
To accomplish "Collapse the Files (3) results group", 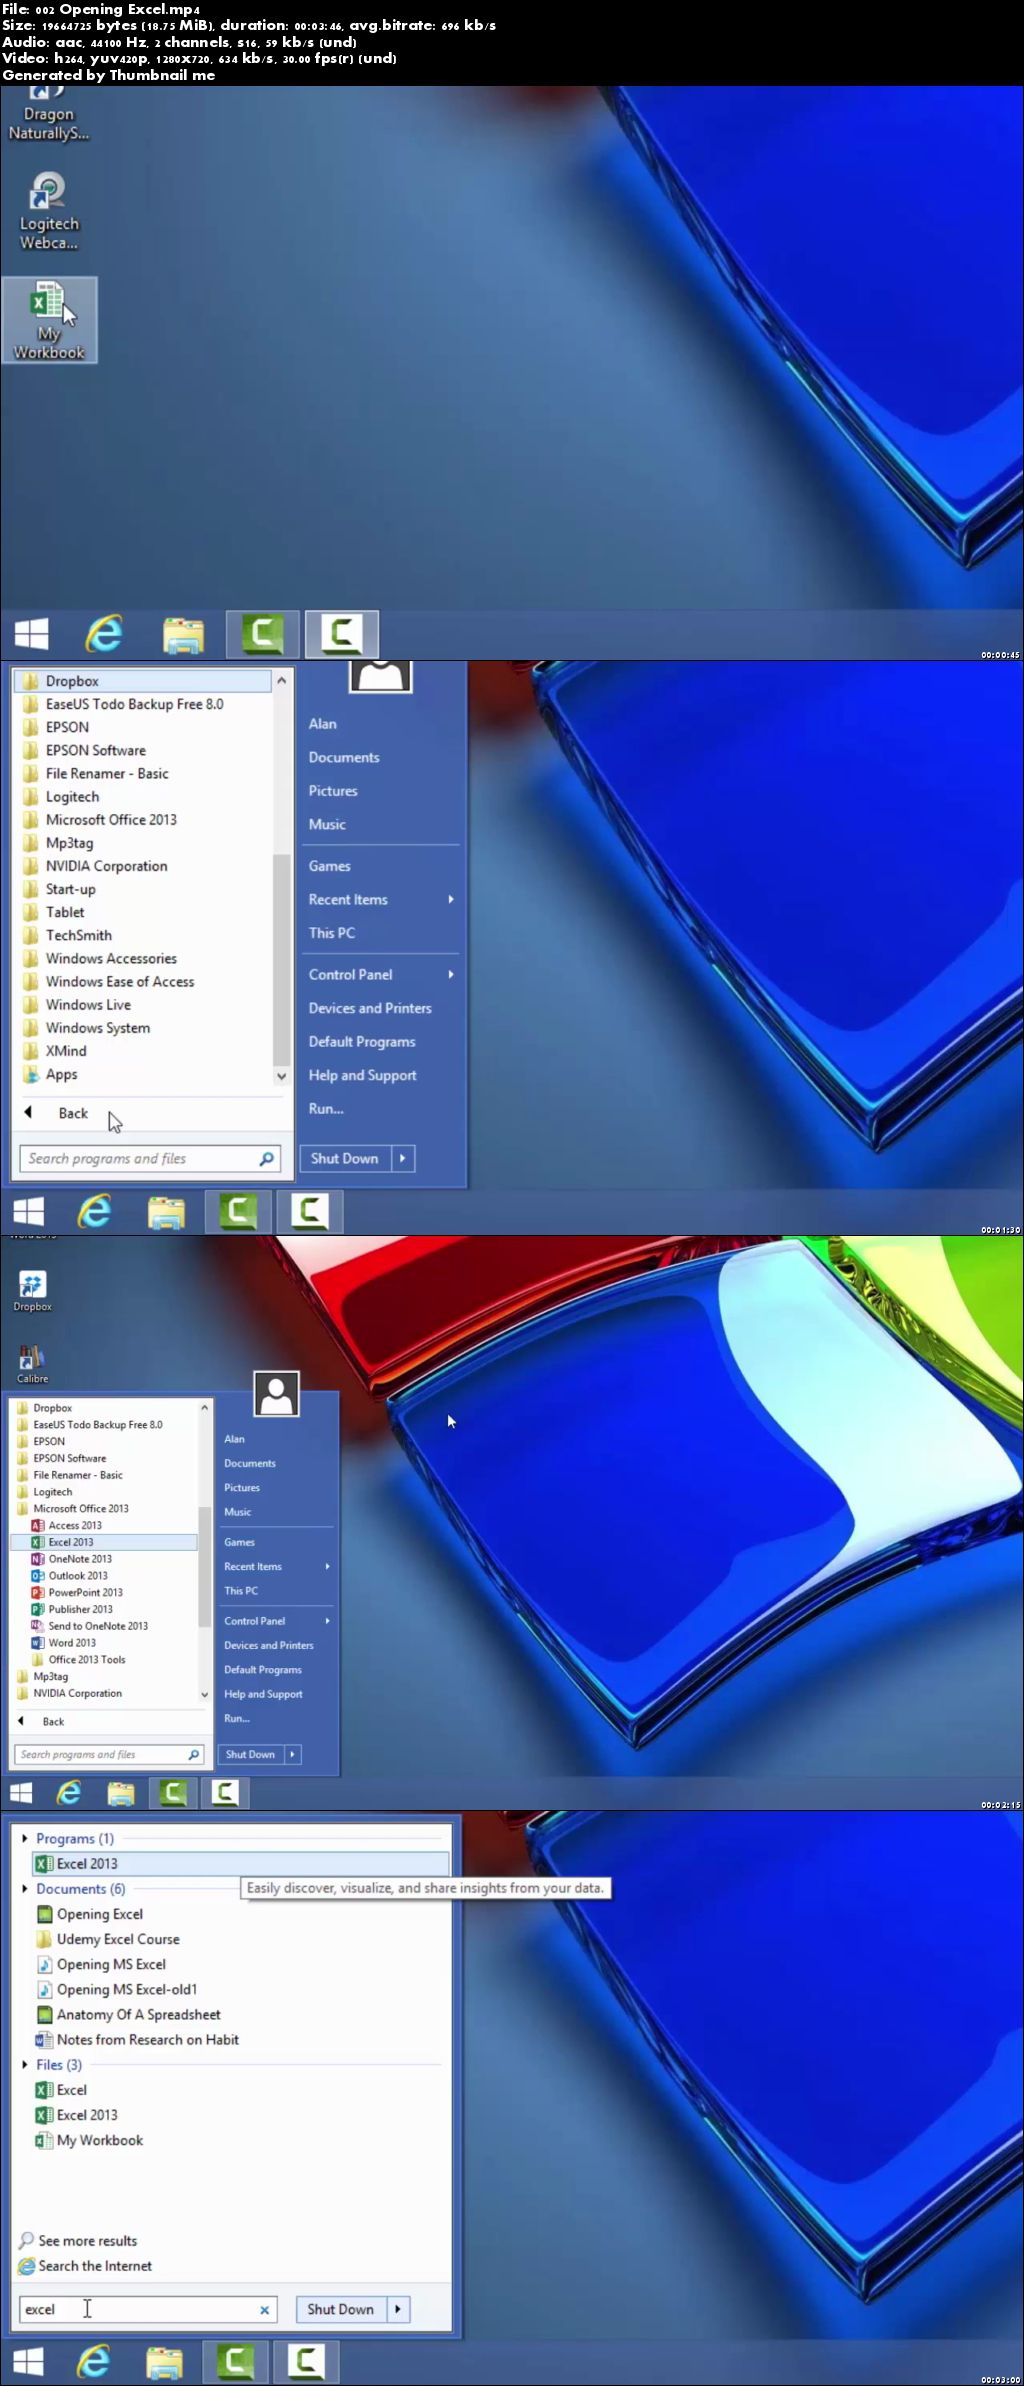I will (25, 2064).
